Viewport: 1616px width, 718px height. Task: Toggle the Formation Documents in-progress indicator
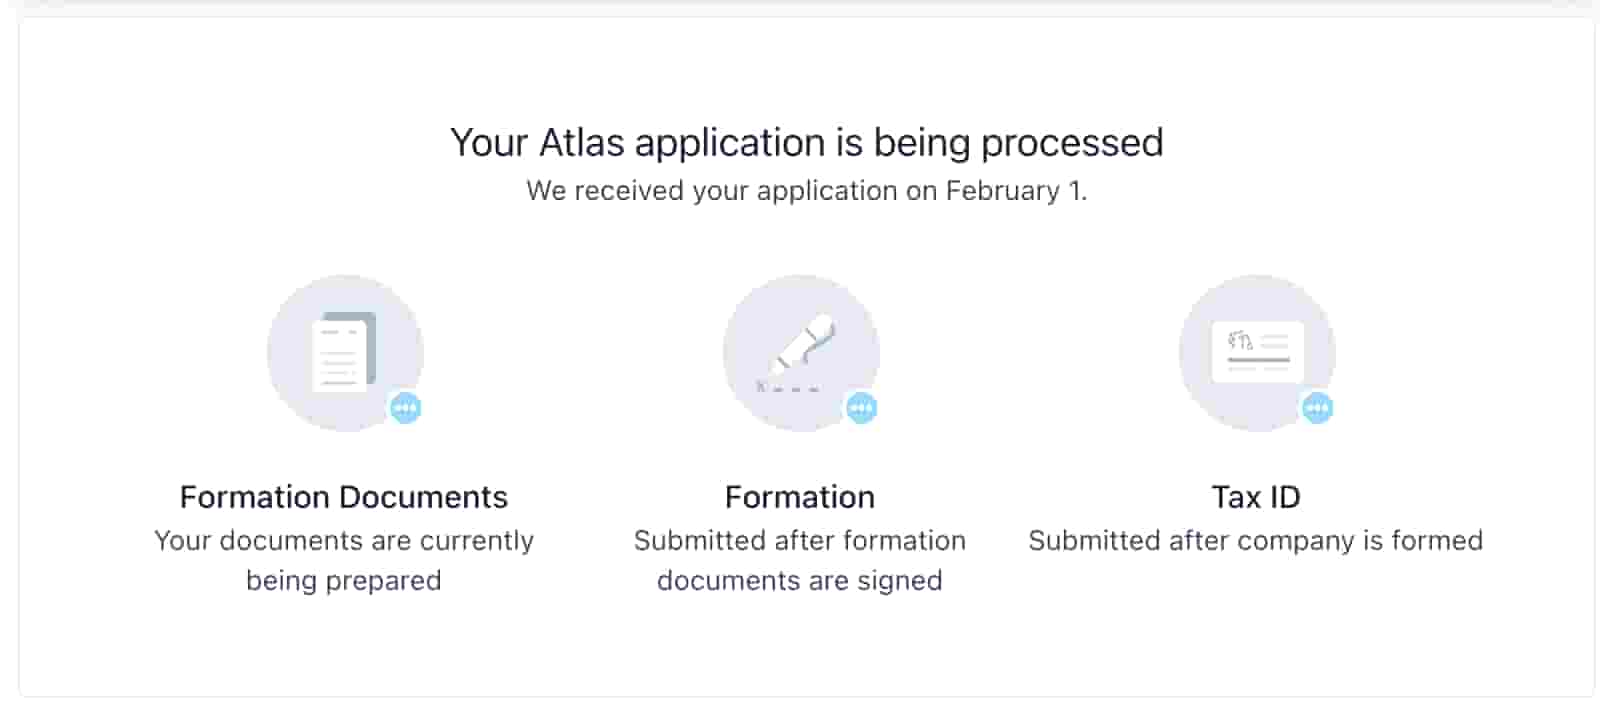[x=405, y=407]
